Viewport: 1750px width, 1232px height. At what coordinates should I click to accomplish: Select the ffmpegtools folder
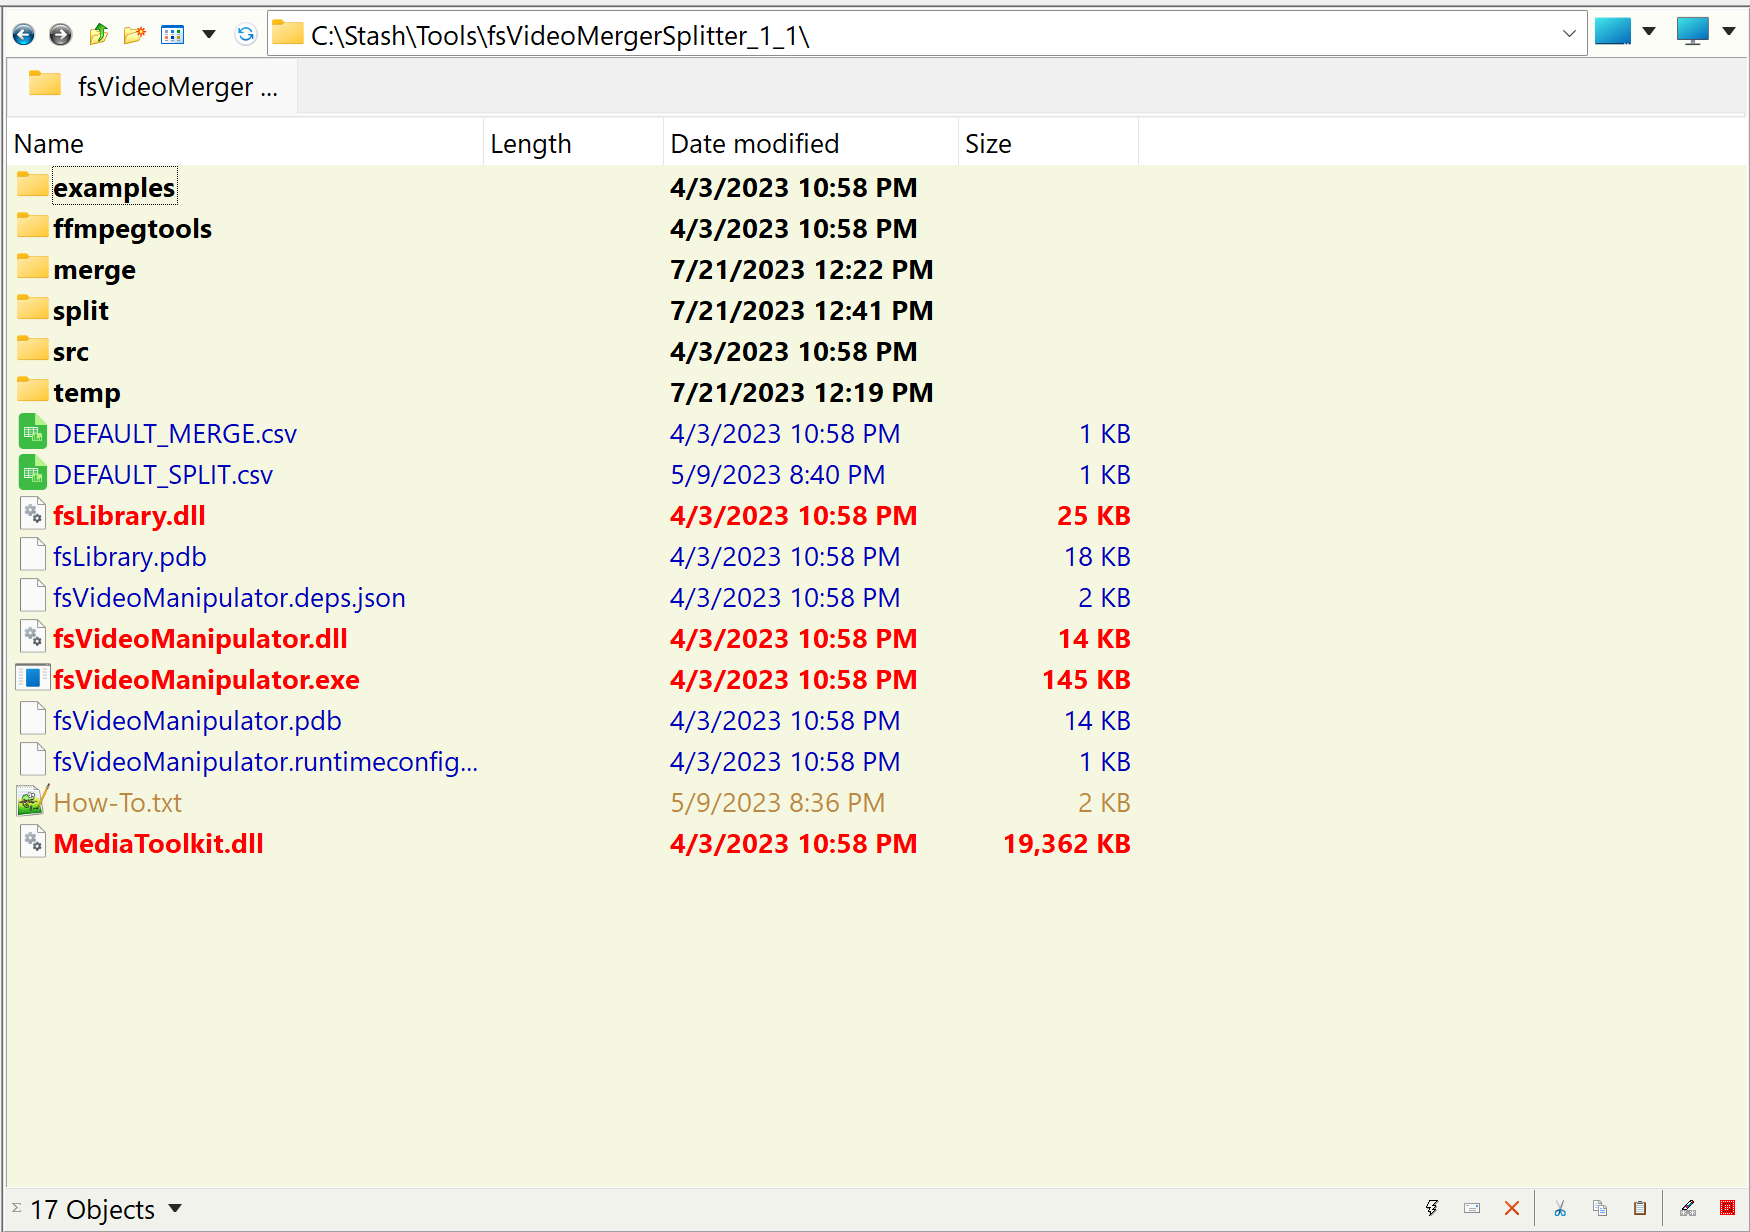pos(132,229)
